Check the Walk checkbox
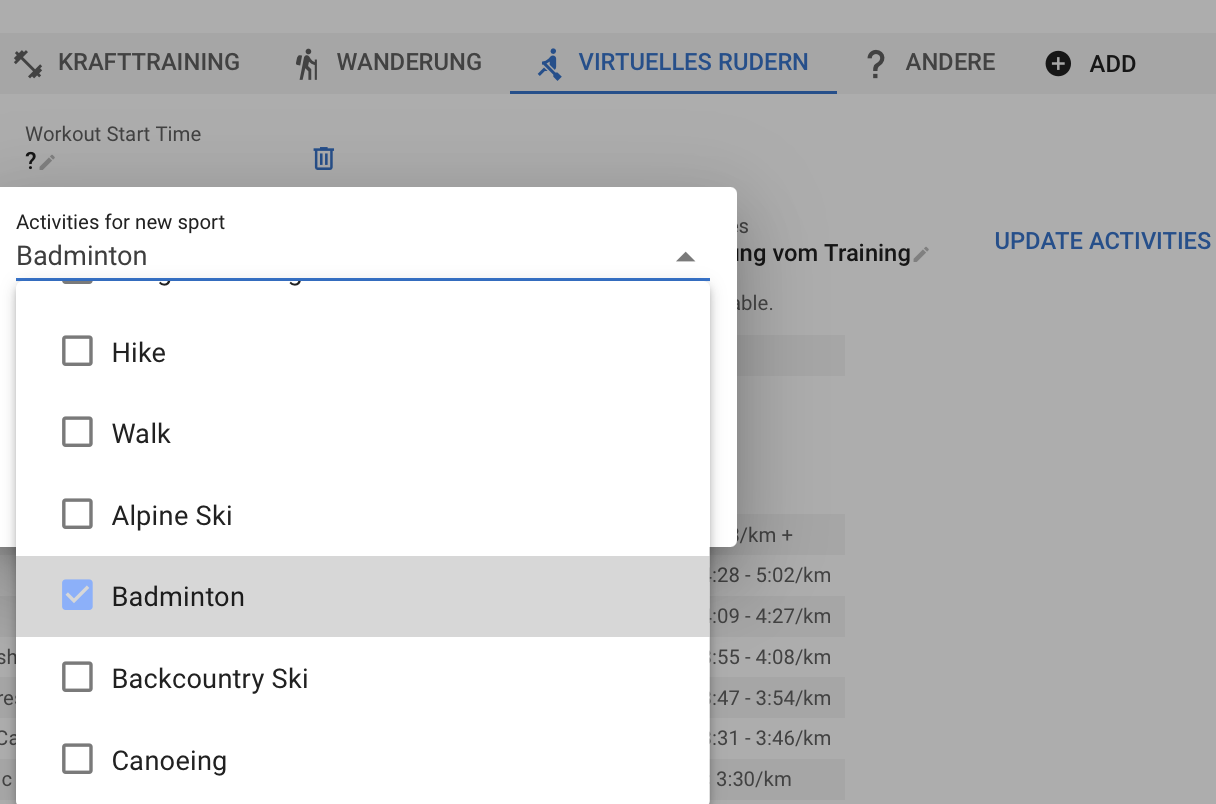 [77, 432]
